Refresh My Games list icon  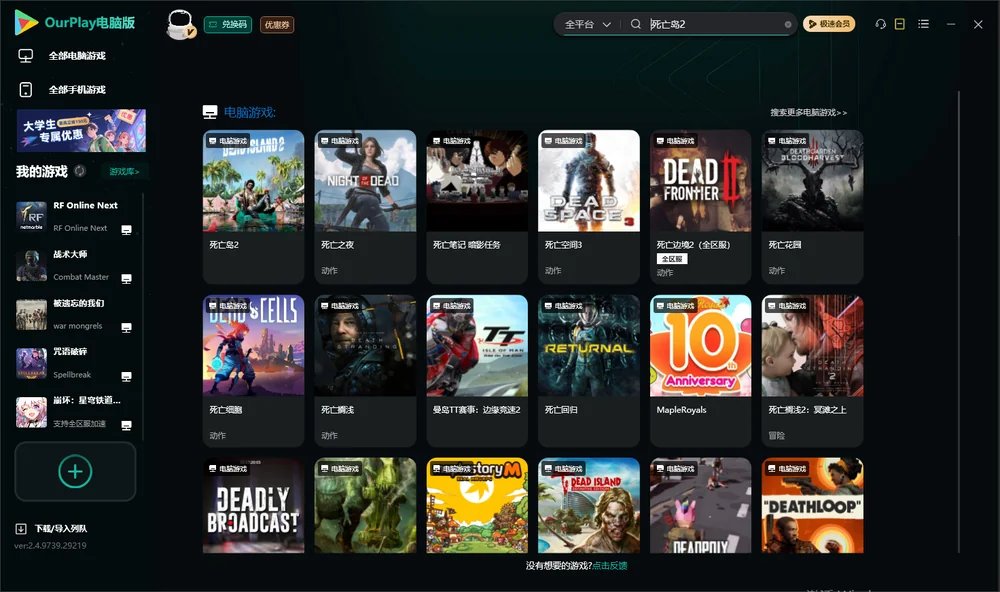click(x=80, y=171)
